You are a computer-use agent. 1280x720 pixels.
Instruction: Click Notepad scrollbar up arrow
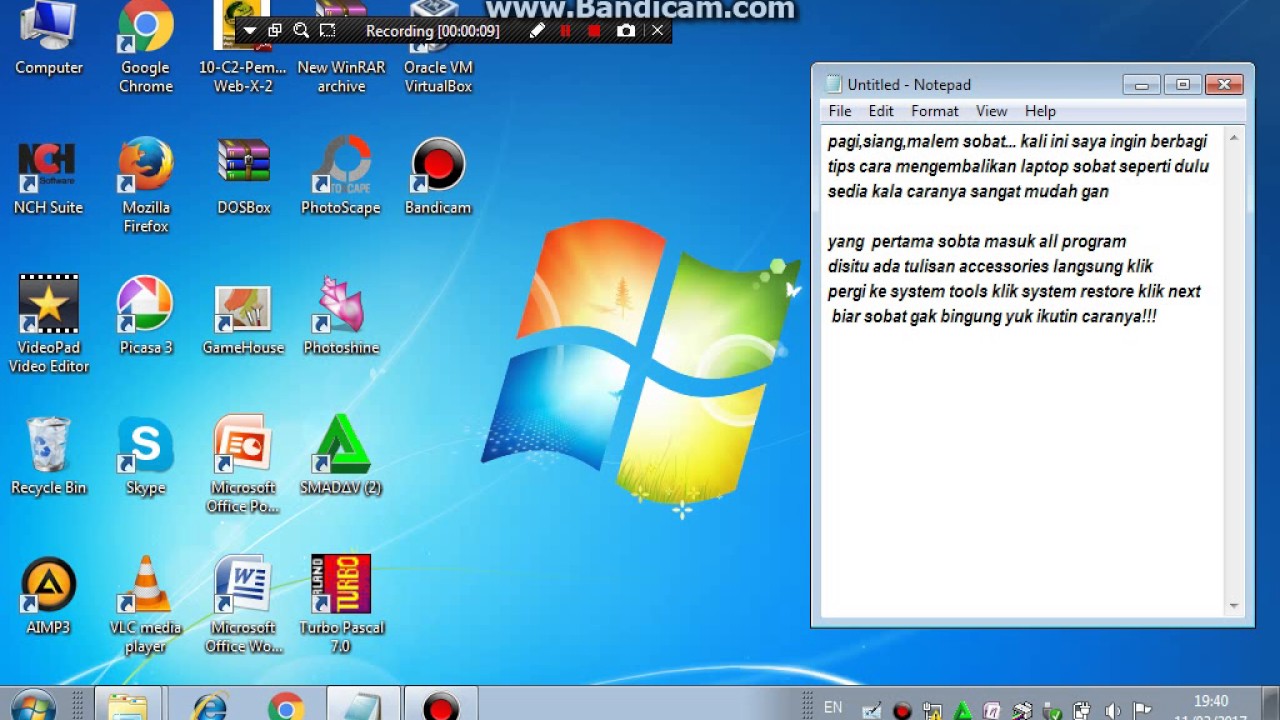pos(1234,137)
